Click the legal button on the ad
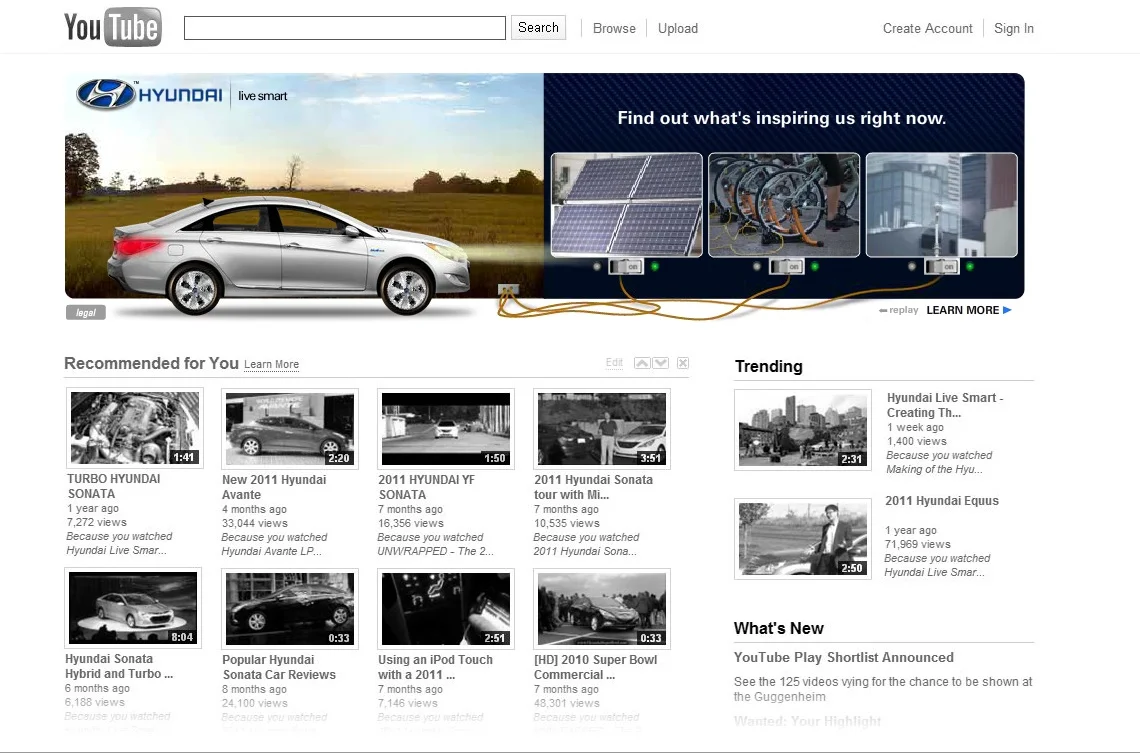The width and height of the screenshot is (1140, 753). click(x=86, y=313)
